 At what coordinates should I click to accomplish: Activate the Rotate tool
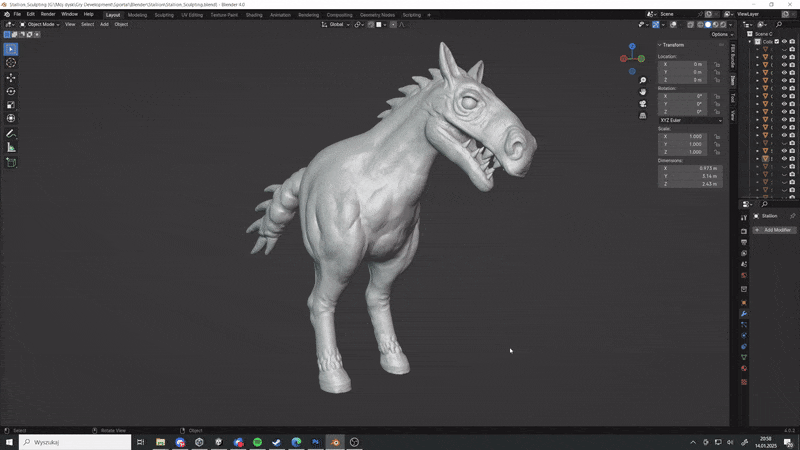pyautogui.click(x=11, y=91)
